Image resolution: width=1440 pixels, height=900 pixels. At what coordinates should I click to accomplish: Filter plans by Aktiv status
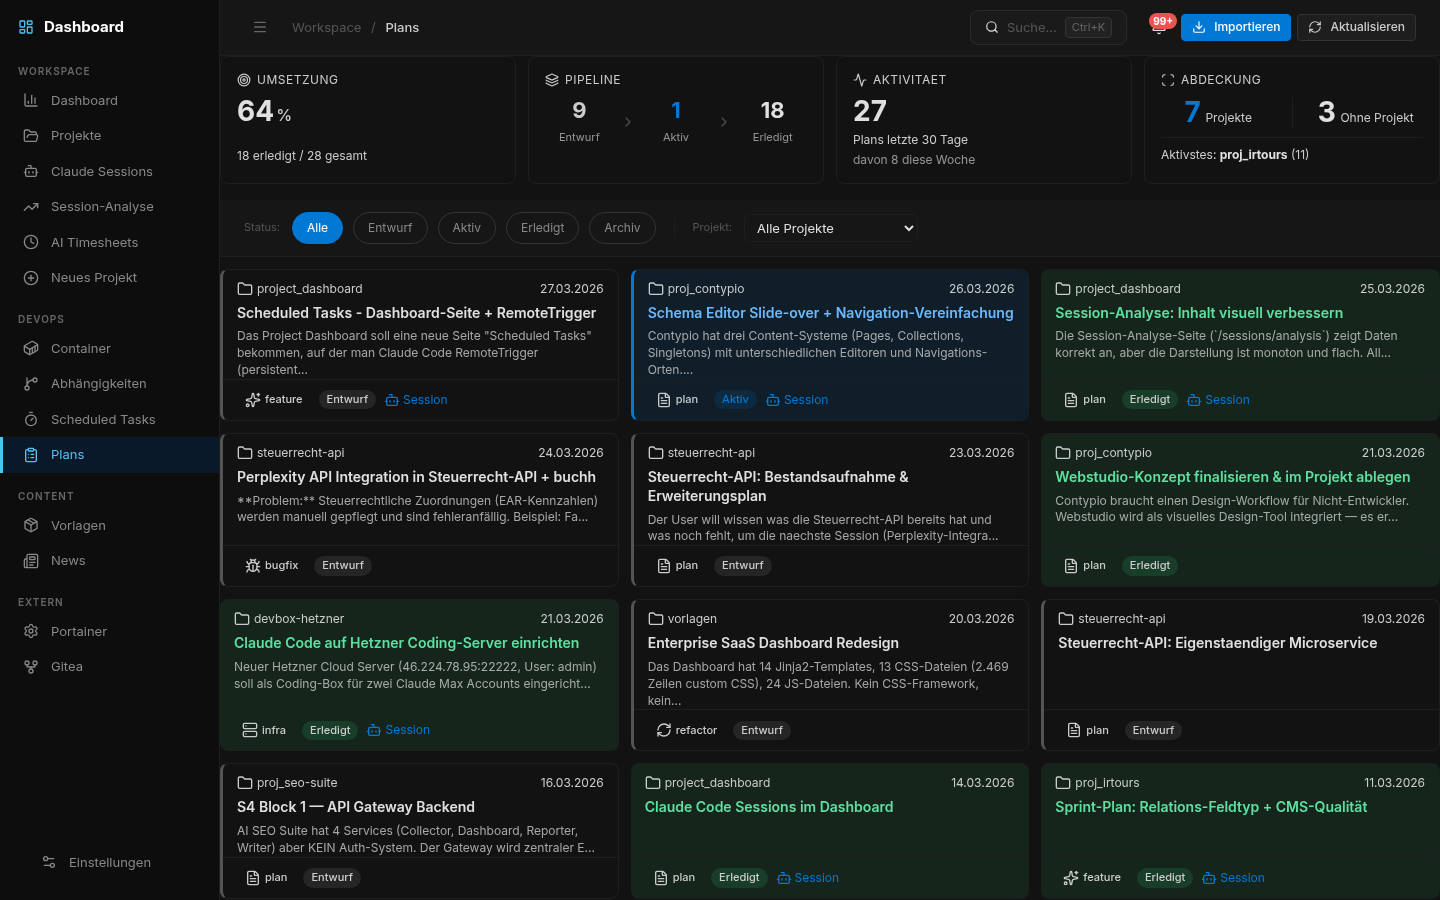tap(466, 228)
